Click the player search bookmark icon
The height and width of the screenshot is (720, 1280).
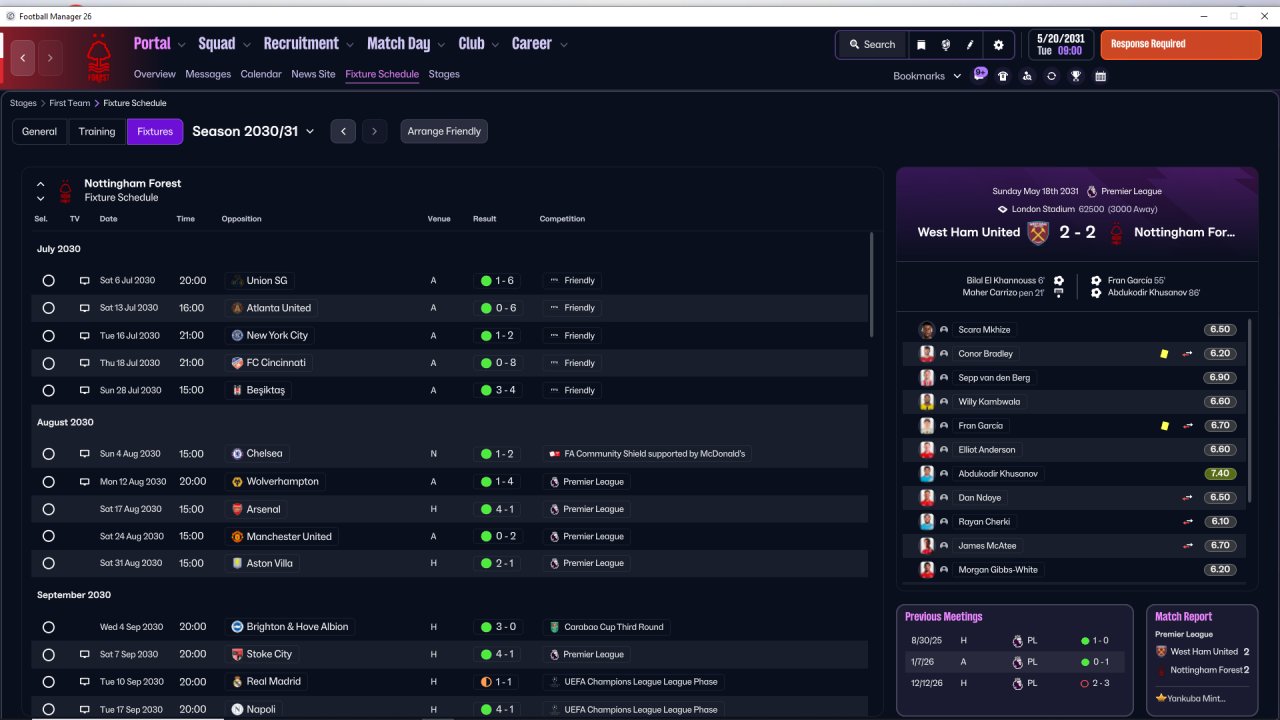coord(1027,76)
